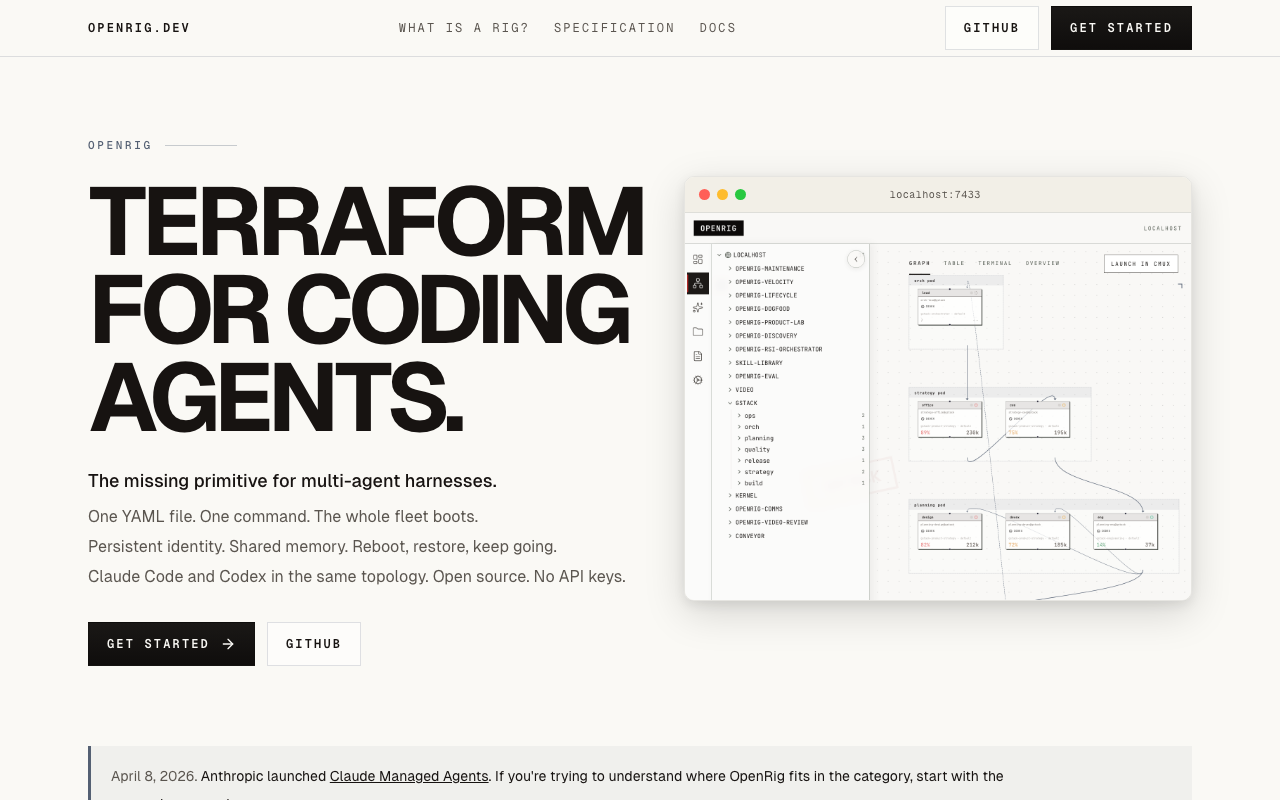
Task: Open the folder icon in the preview sidebar
Action: pos(698,331)
